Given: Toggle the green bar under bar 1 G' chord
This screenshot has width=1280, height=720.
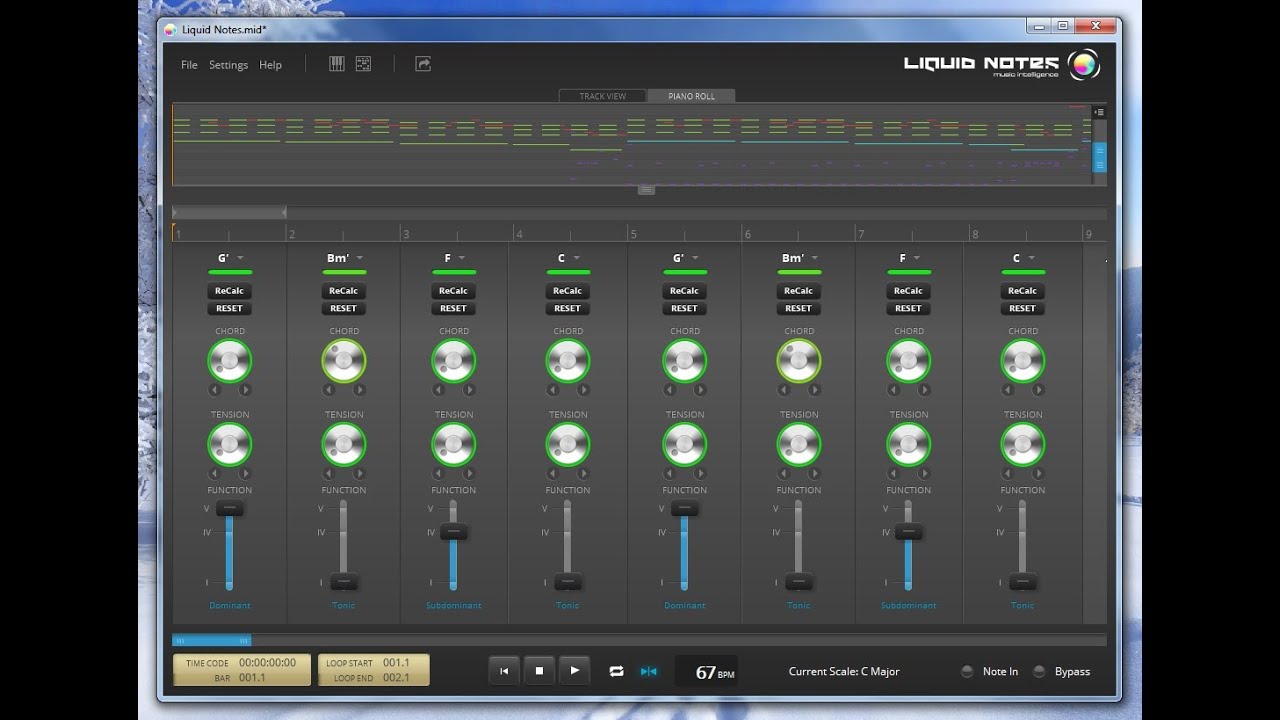Looking at the screenshot, I should point(230,272).
